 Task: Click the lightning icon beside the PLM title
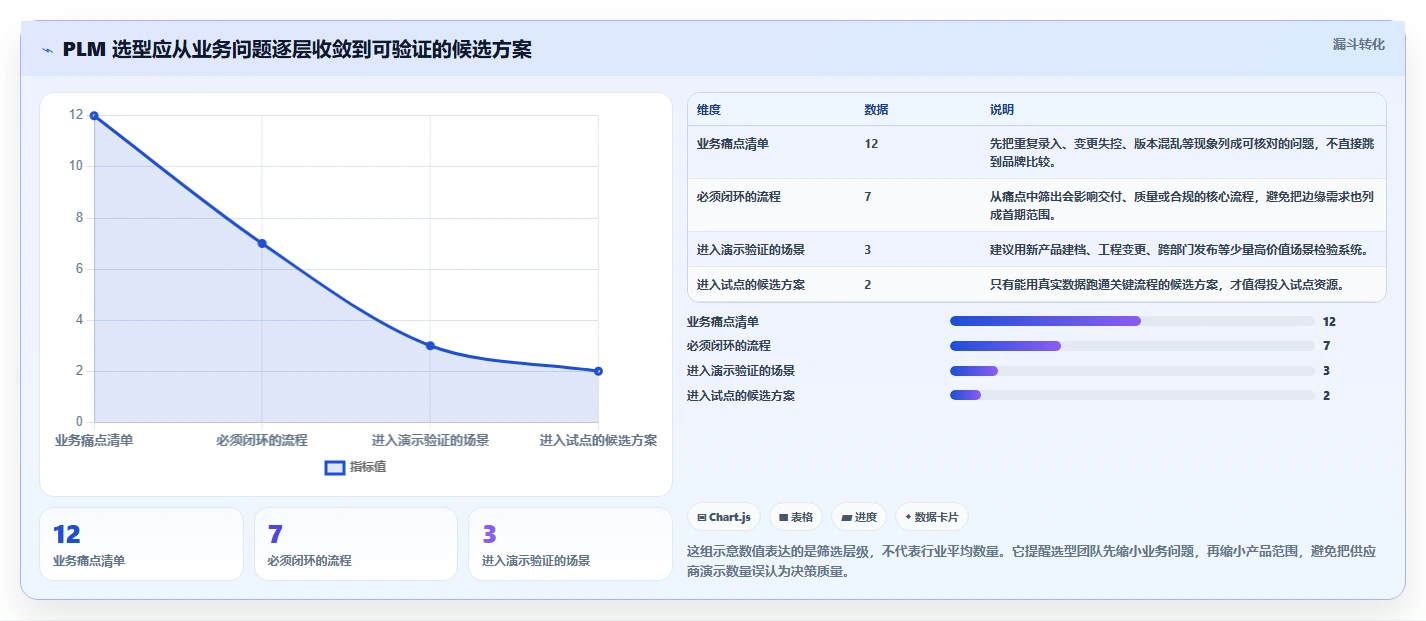pyautogui.click(x=47, y=50)
